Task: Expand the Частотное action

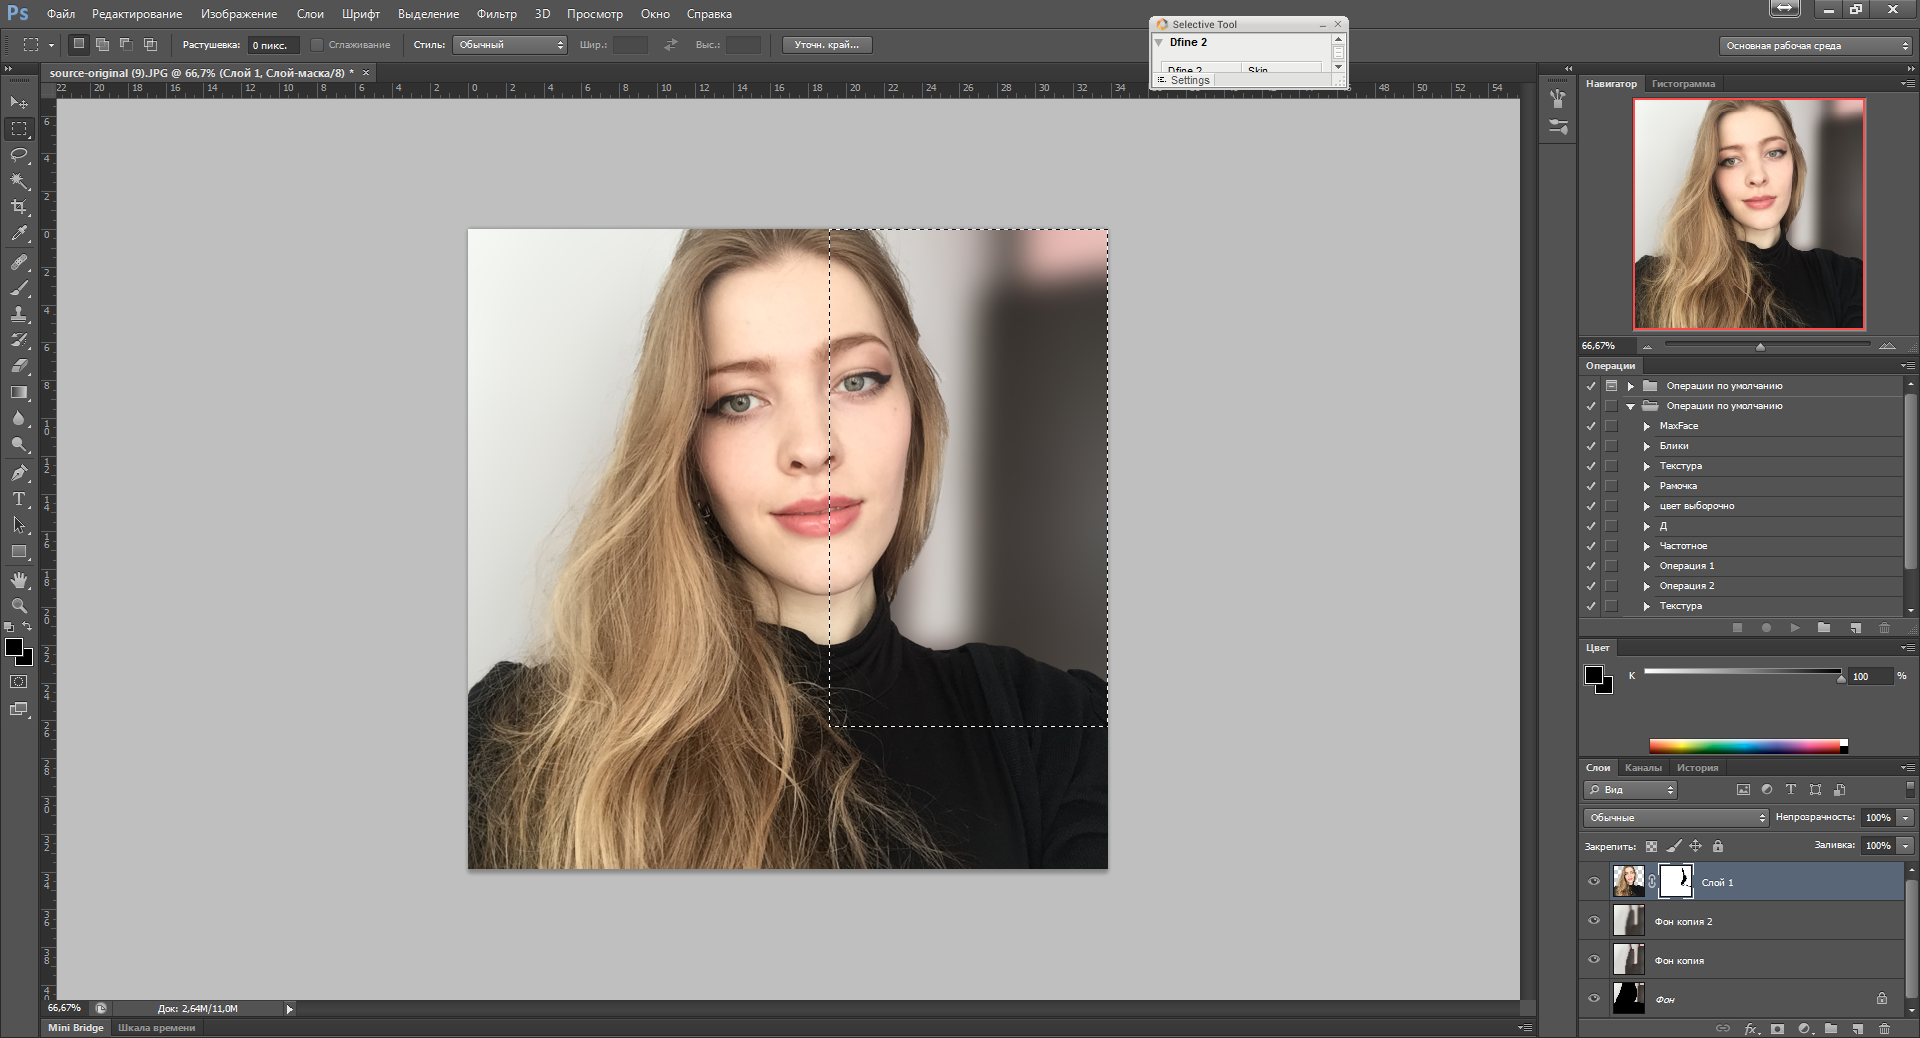Action: coord(1647,546)
